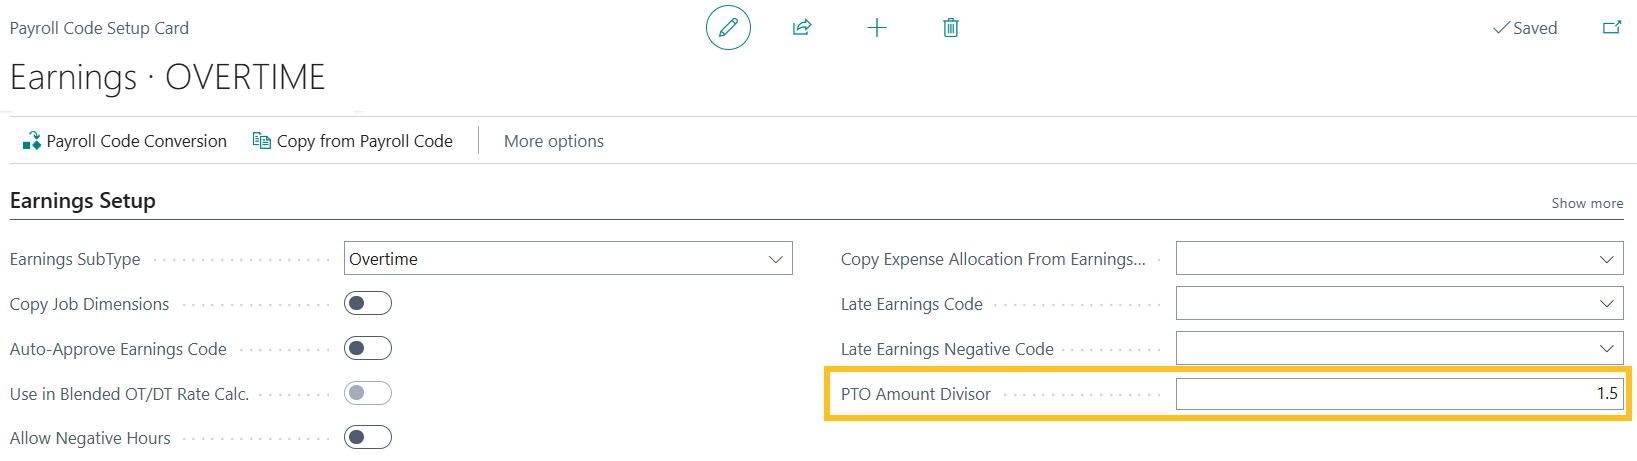
Task: Open the Earnings SubType dropdown
Action: 775,259
